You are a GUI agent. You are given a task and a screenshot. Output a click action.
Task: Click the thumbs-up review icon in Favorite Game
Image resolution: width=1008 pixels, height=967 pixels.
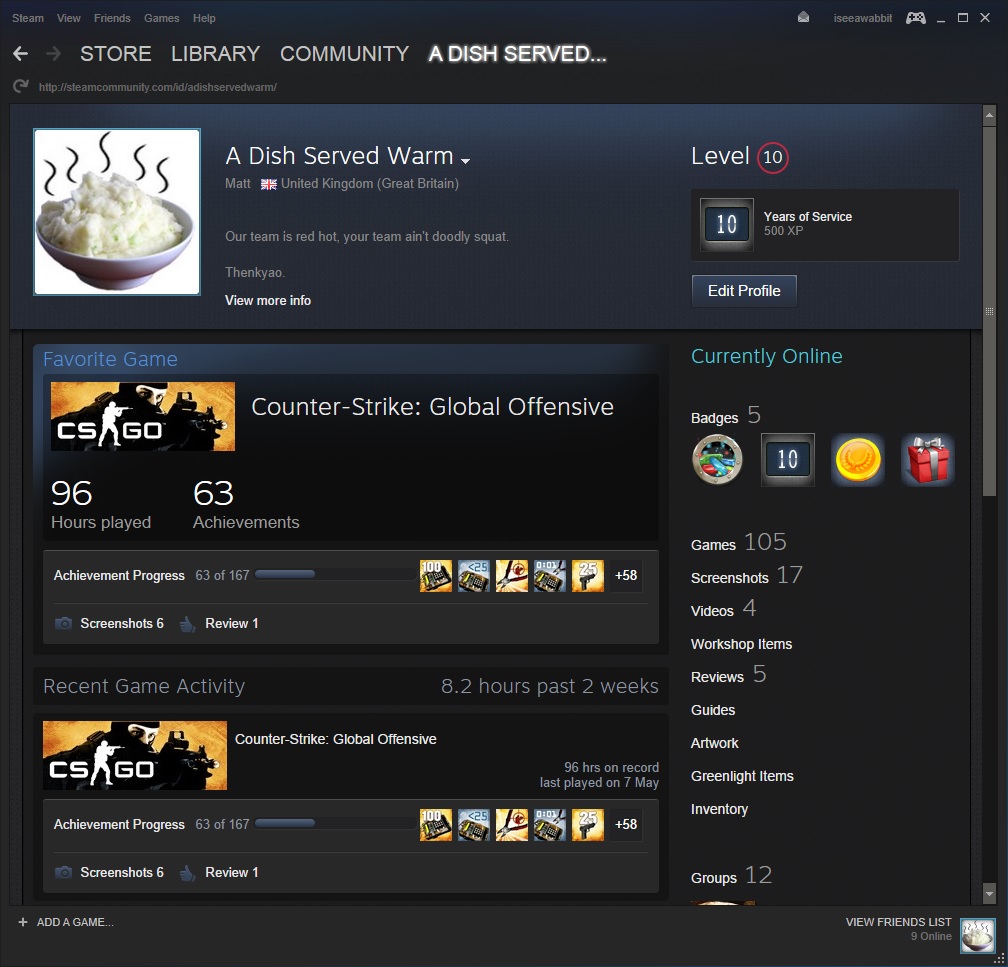click(187, 624)
